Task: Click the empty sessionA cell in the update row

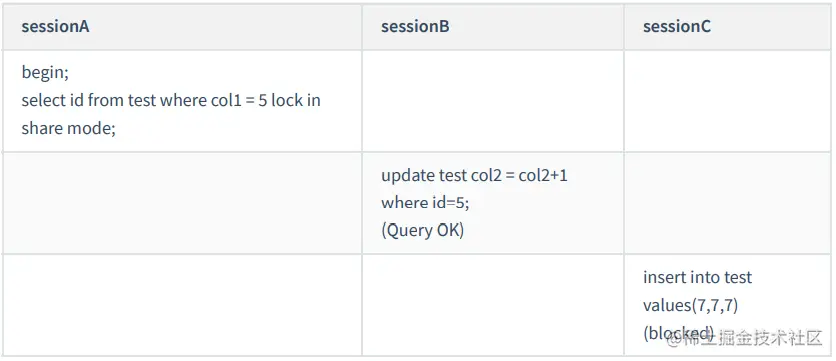Action: pos(182,203)
